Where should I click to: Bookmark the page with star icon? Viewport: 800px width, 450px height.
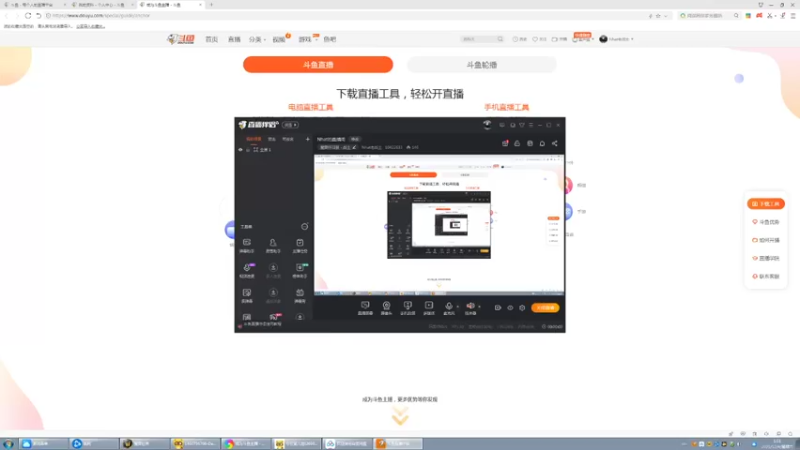pyautogui.click(x=658, y=16)
